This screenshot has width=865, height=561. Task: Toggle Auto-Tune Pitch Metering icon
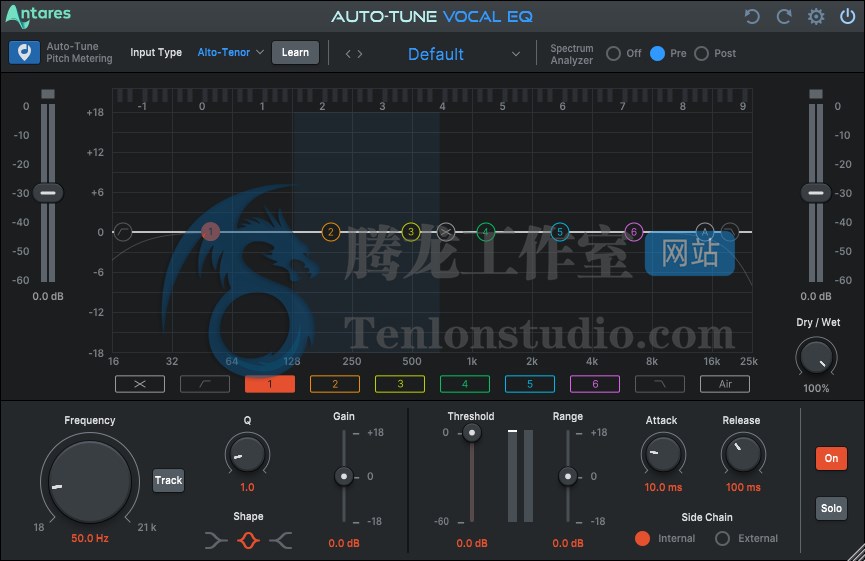pos(24,52)
